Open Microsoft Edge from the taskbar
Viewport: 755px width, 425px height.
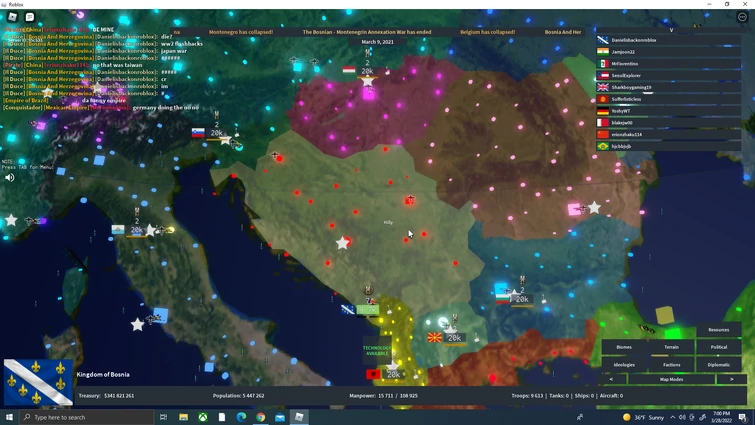241,417
